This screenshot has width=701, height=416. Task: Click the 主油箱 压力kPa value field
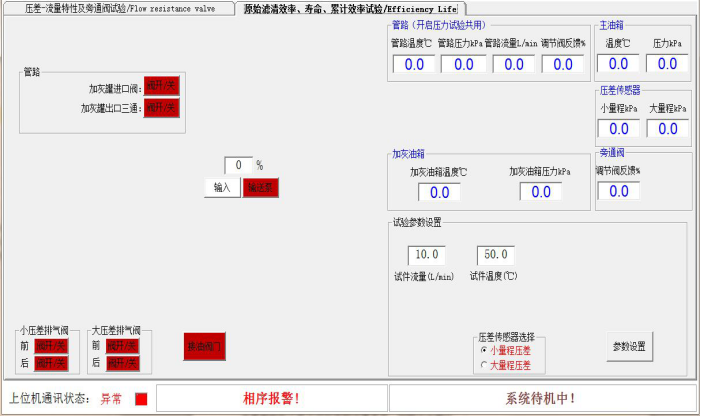667,63
